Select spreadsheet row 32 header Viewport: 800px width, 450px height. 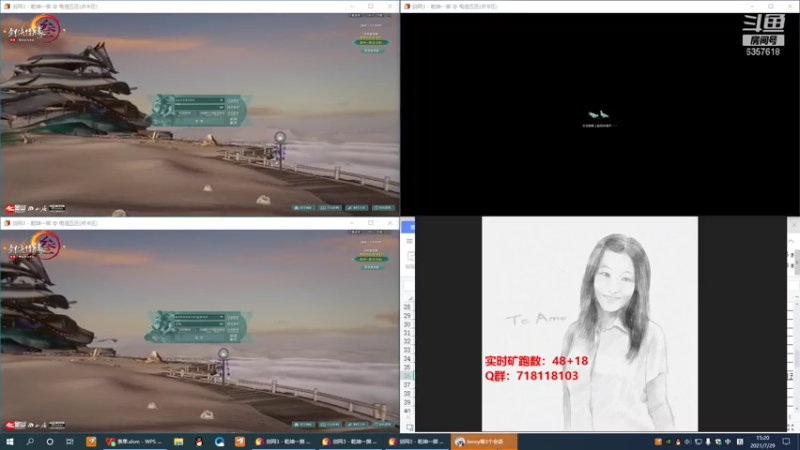pos(407,341)
